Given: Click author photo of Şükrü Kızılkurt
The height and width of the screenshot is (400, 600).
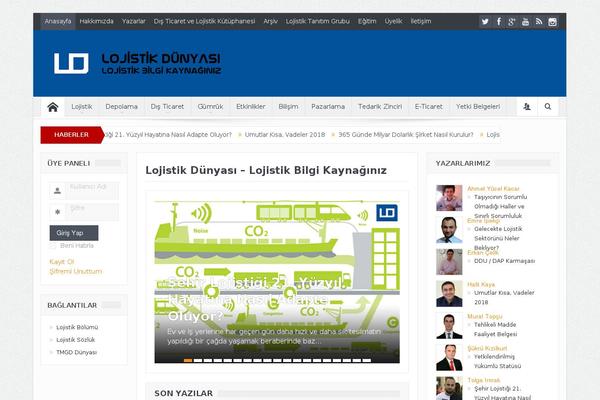Looking at the screenshot, I should [449, 358].
